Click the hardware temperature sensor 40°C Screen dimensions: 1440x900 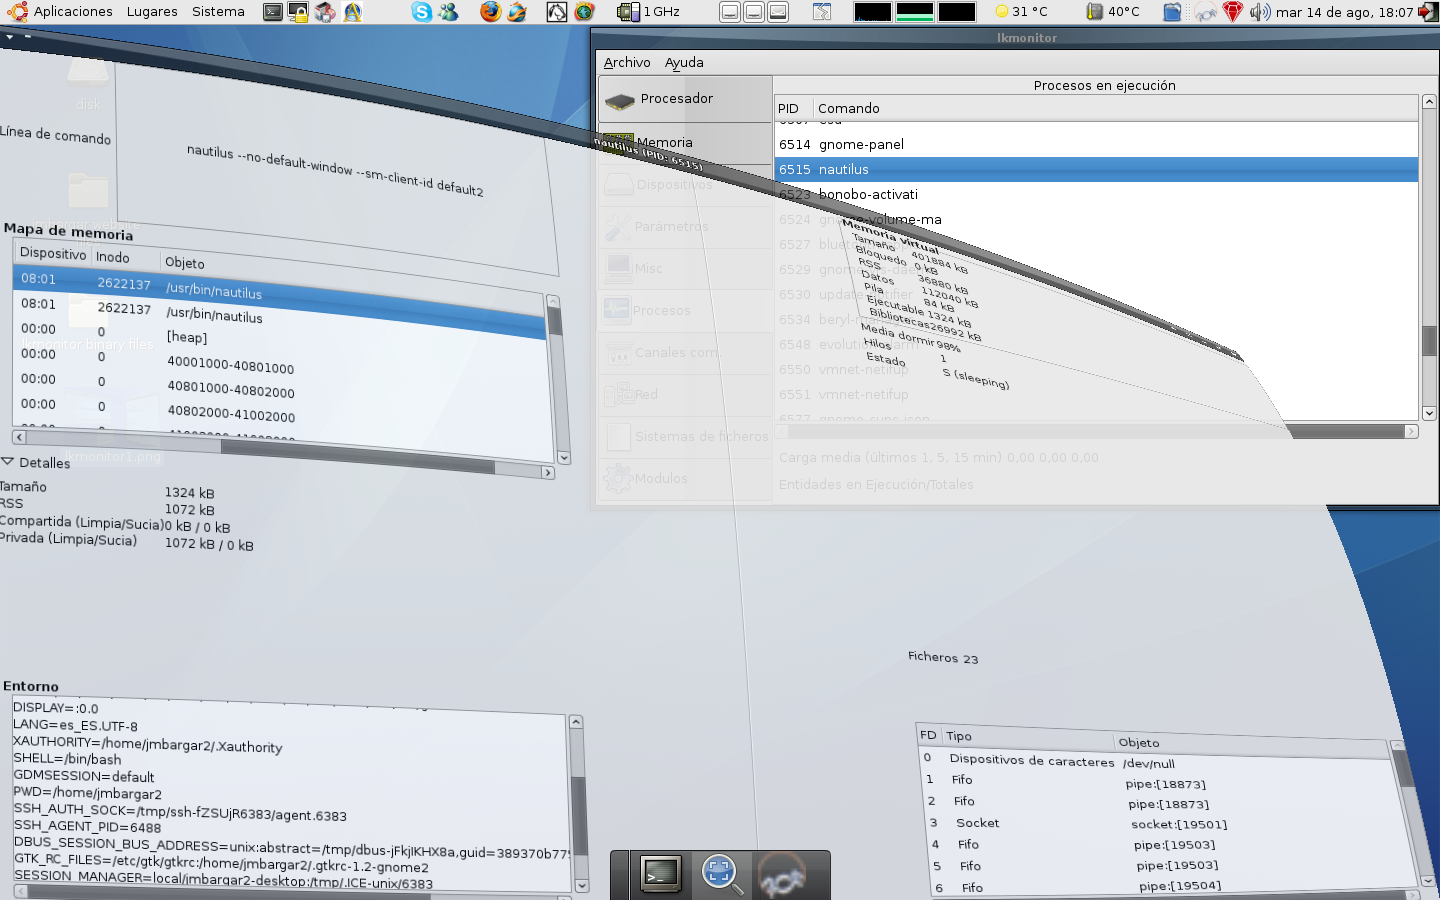pyautogui.click(x=1113, y=12)
